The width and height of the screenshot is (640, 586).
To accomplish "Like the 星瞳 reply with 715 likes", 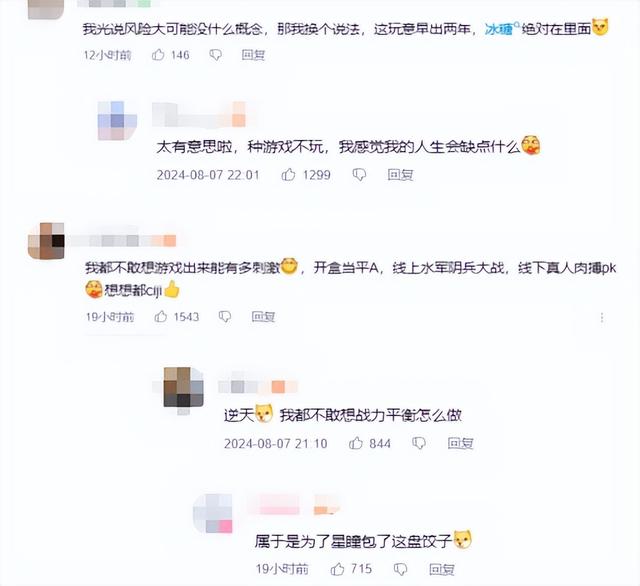I will click(337, 568).
